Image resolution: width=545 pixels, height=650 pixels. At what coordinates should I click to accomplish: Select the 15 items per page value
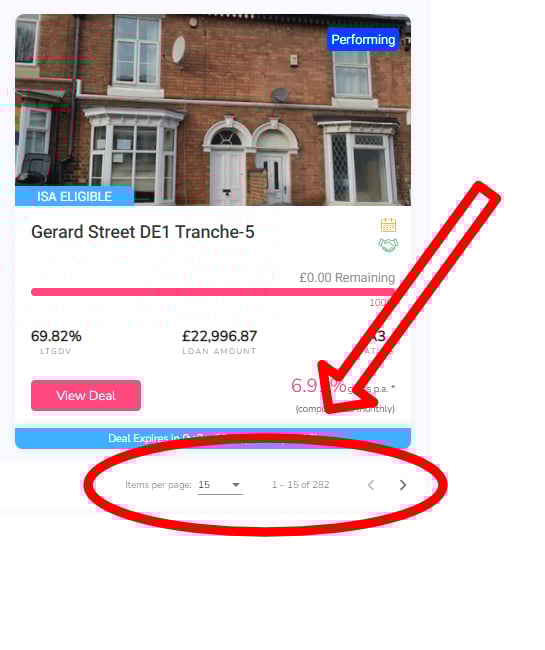pos(204,485)
